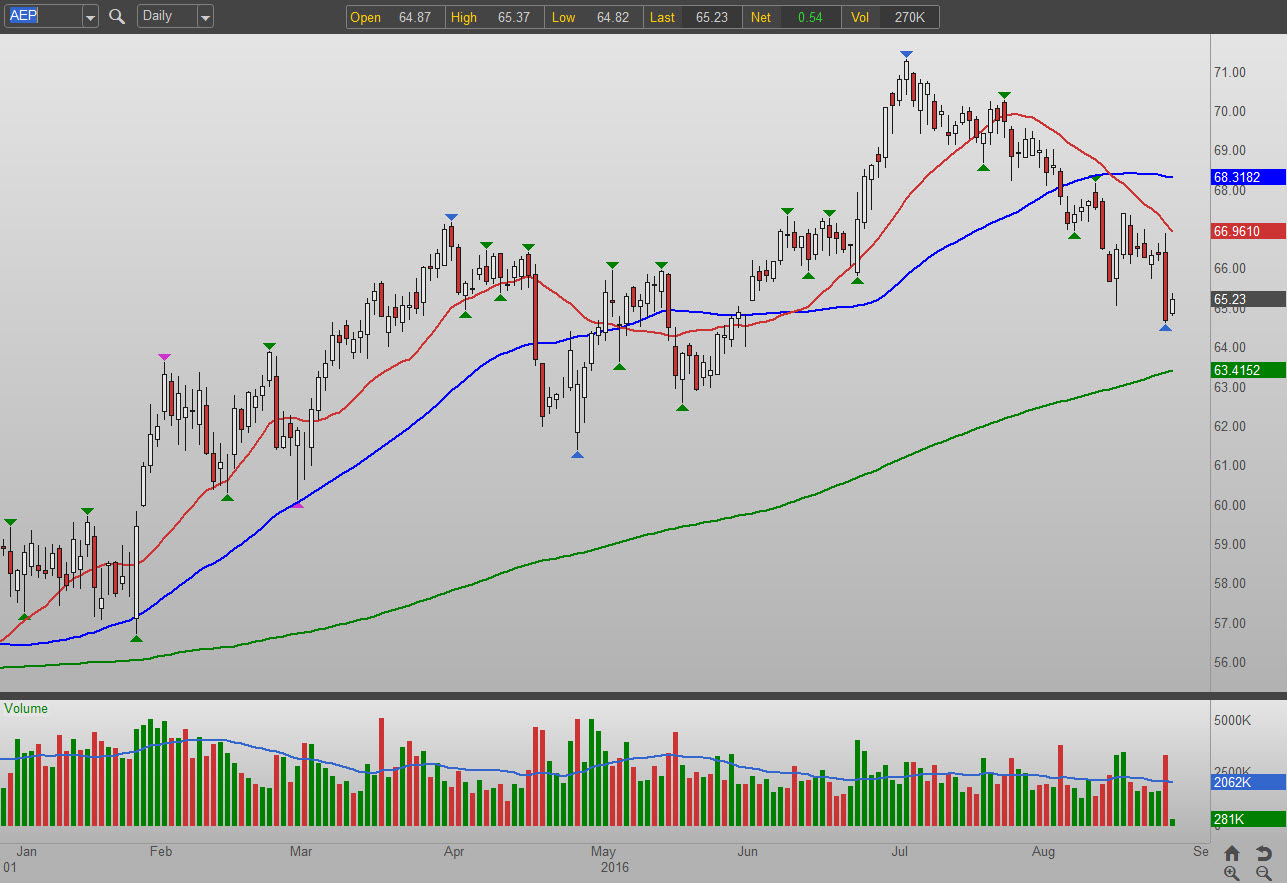Viewport: 1287px width, 883px height.
Task: Click the AEP symbol input field
Action: coord(43,17)
